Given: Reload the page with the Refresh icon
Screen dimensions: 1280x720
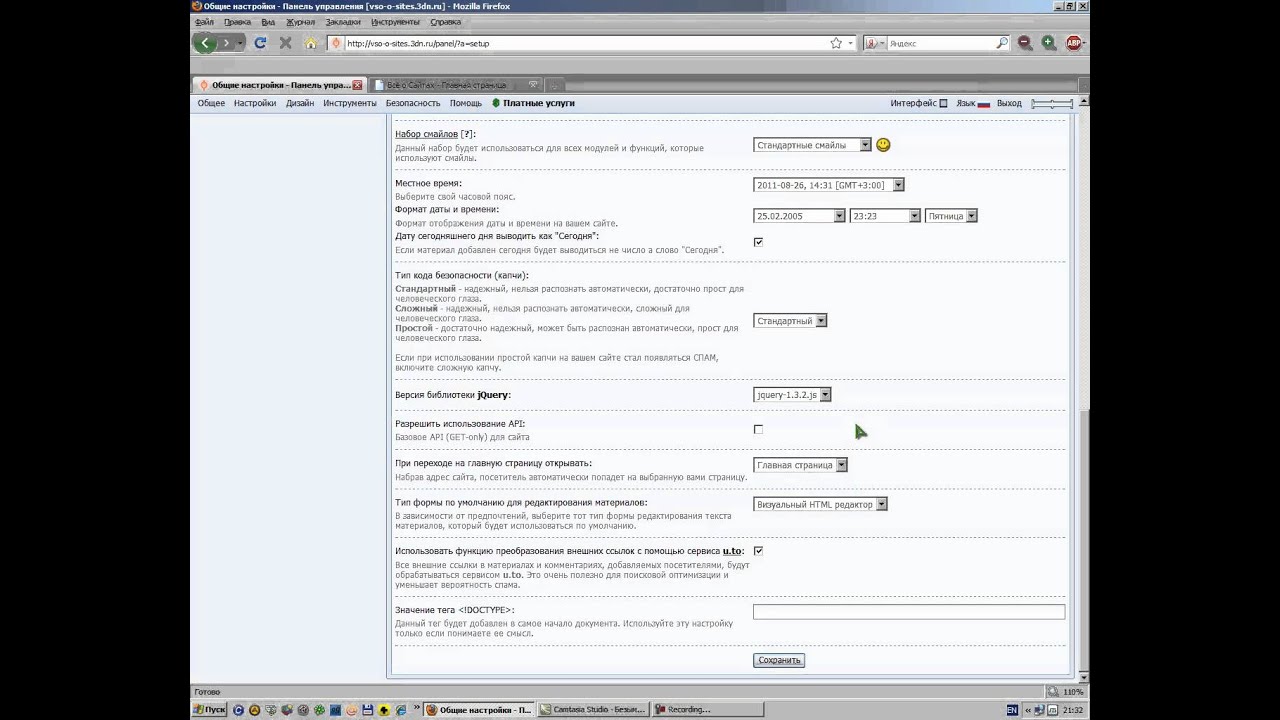Looking at the screenshot, I should [260, 43].
